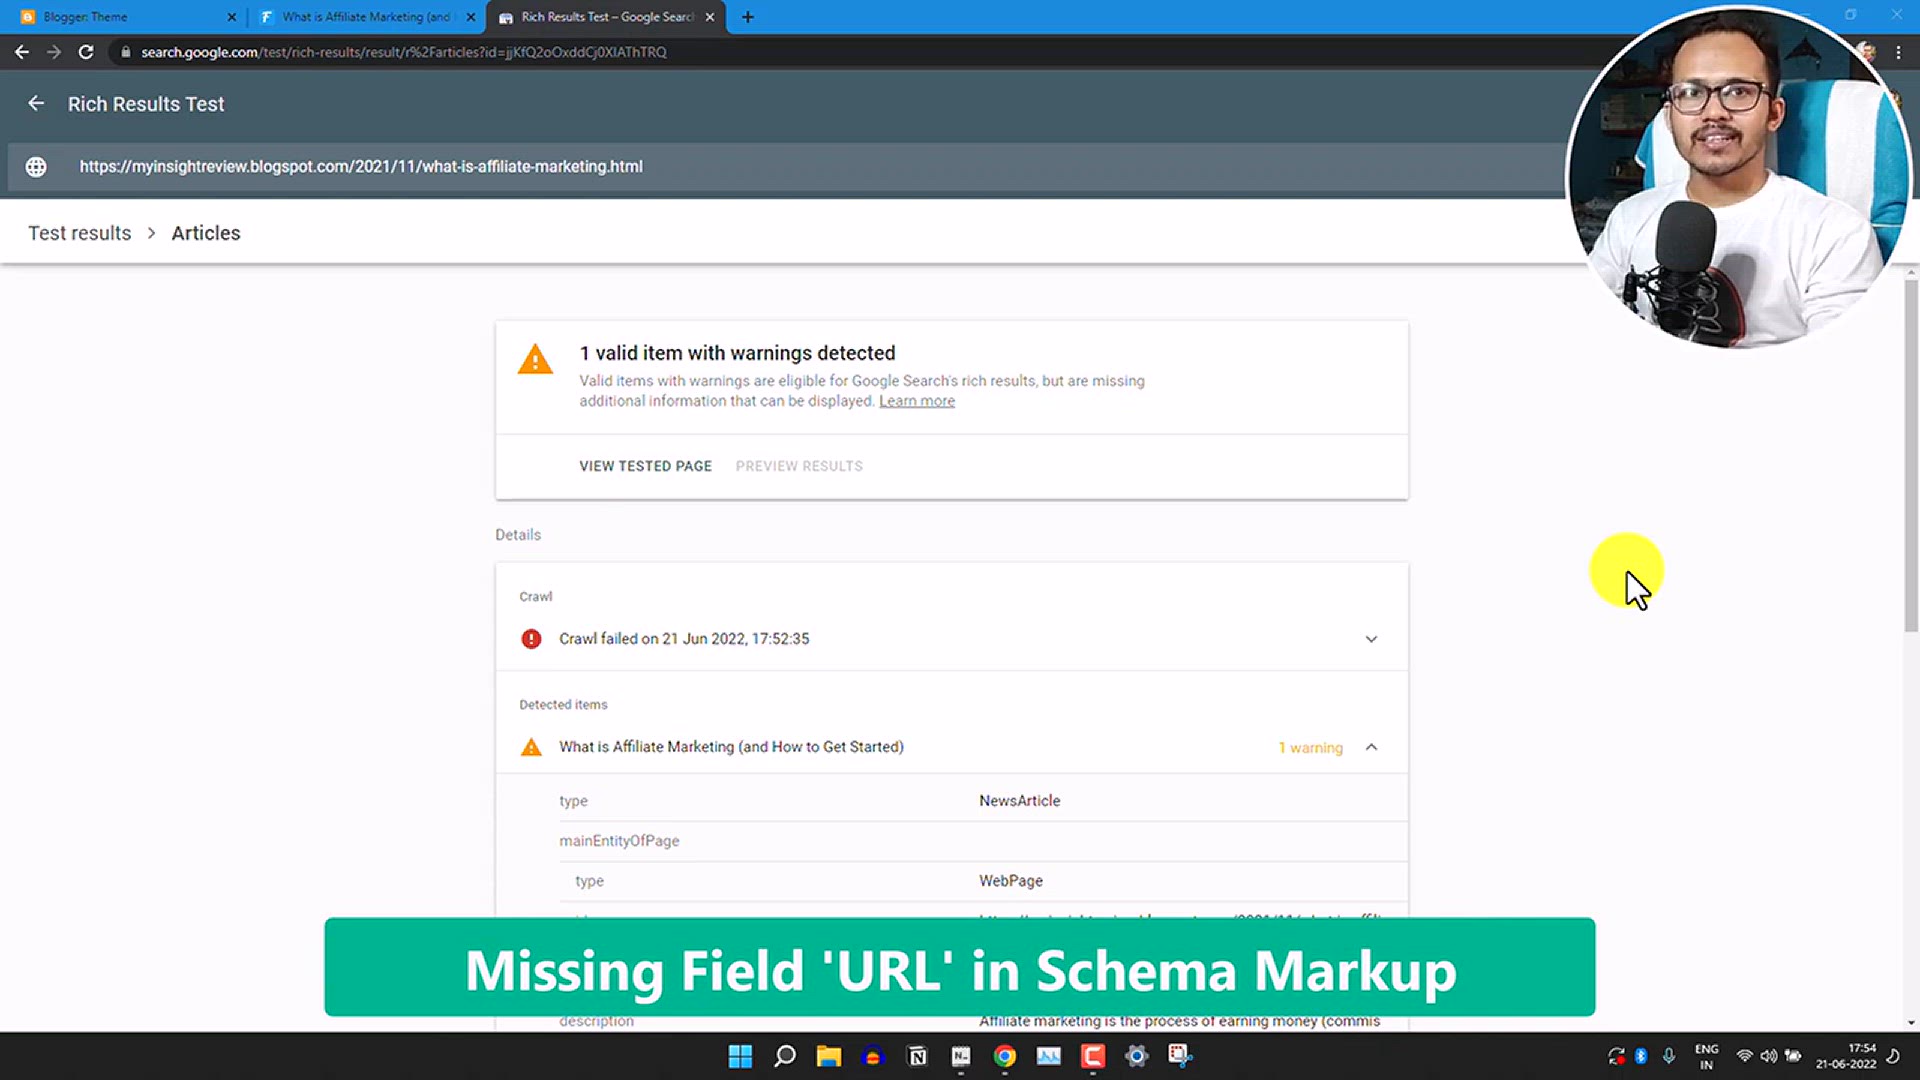This screenshot has width=1920, height=1080.
Task: Click the Articles breadcrumb
Action: coord(206,233)
